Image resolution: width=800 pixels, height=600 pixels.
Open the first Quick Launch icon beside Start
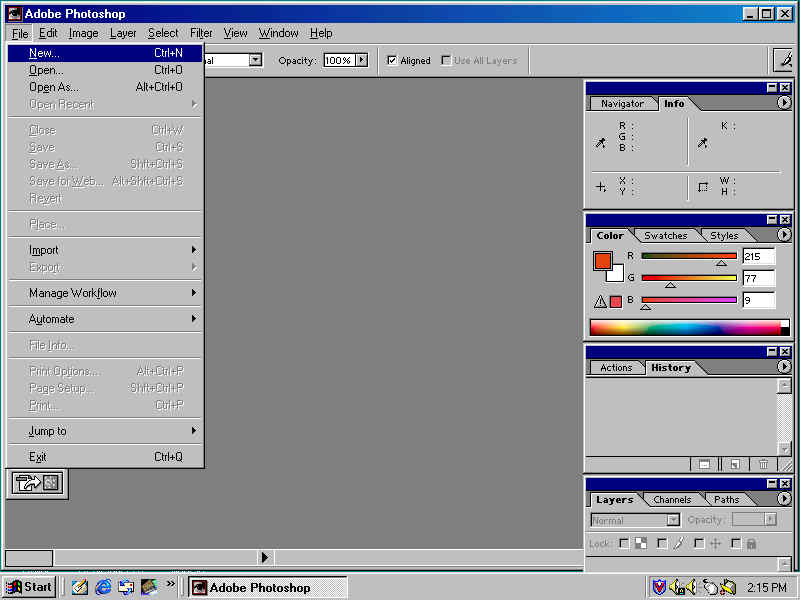click(x=80, y=587)
